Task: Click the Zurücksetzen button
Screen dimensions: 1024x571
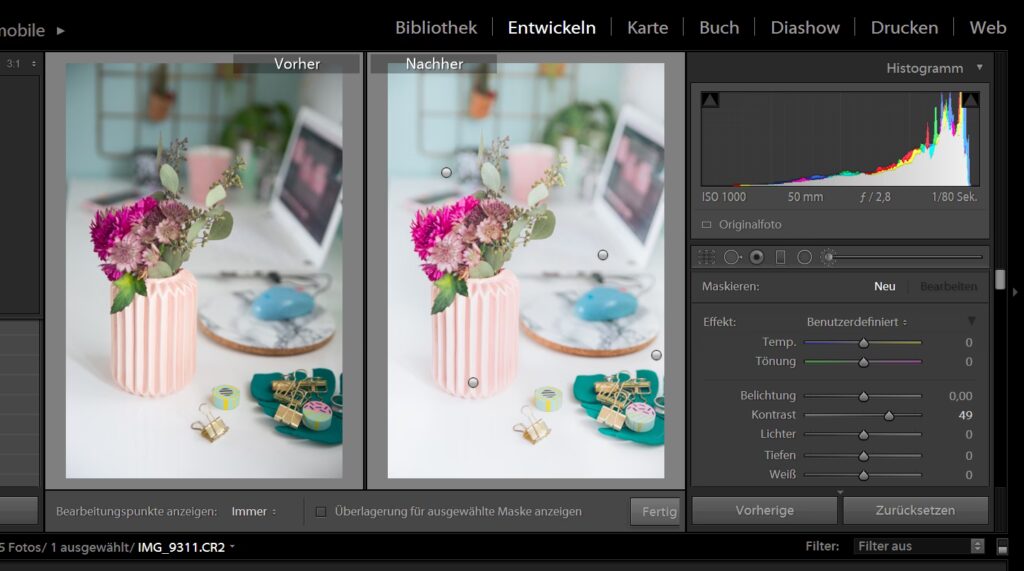Action: pyautogui.click(x=915, y=510)
